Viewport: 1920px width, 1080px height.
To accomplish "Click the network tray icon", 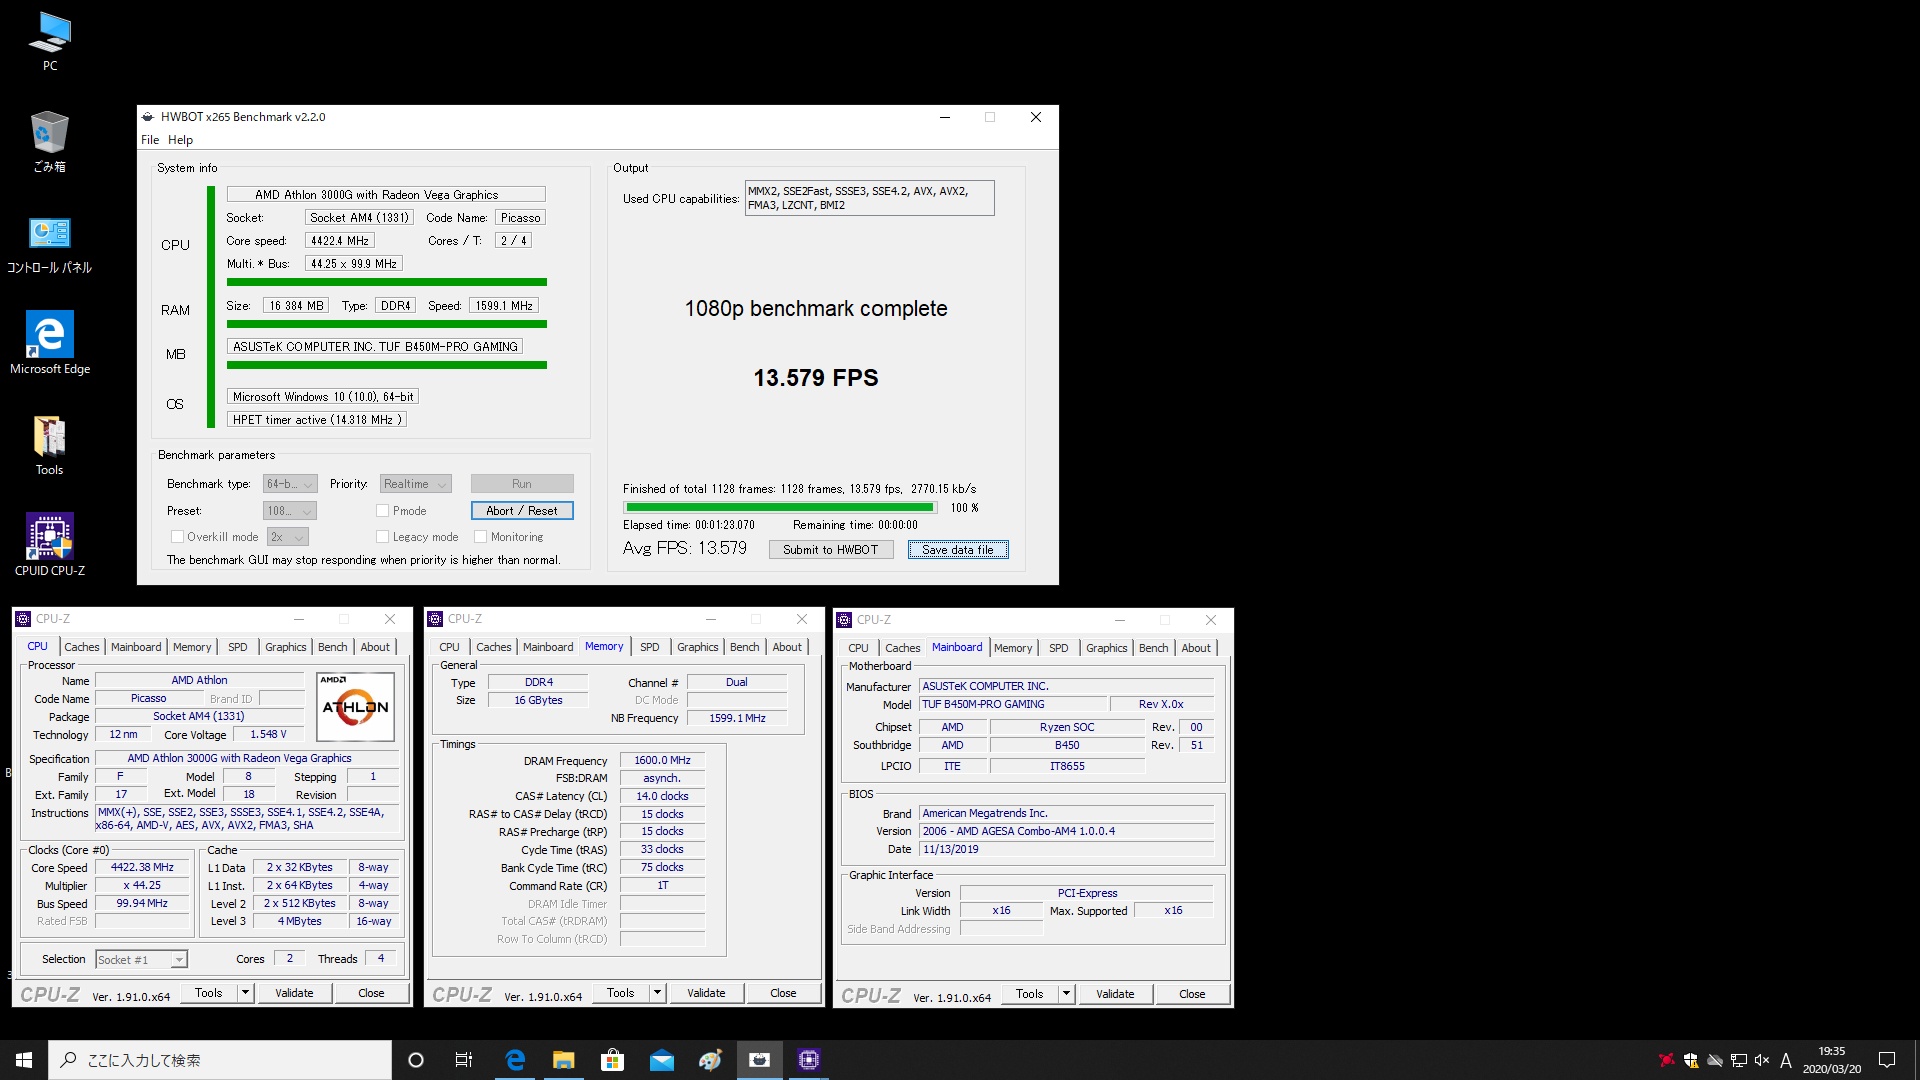I will 1739,1060.
